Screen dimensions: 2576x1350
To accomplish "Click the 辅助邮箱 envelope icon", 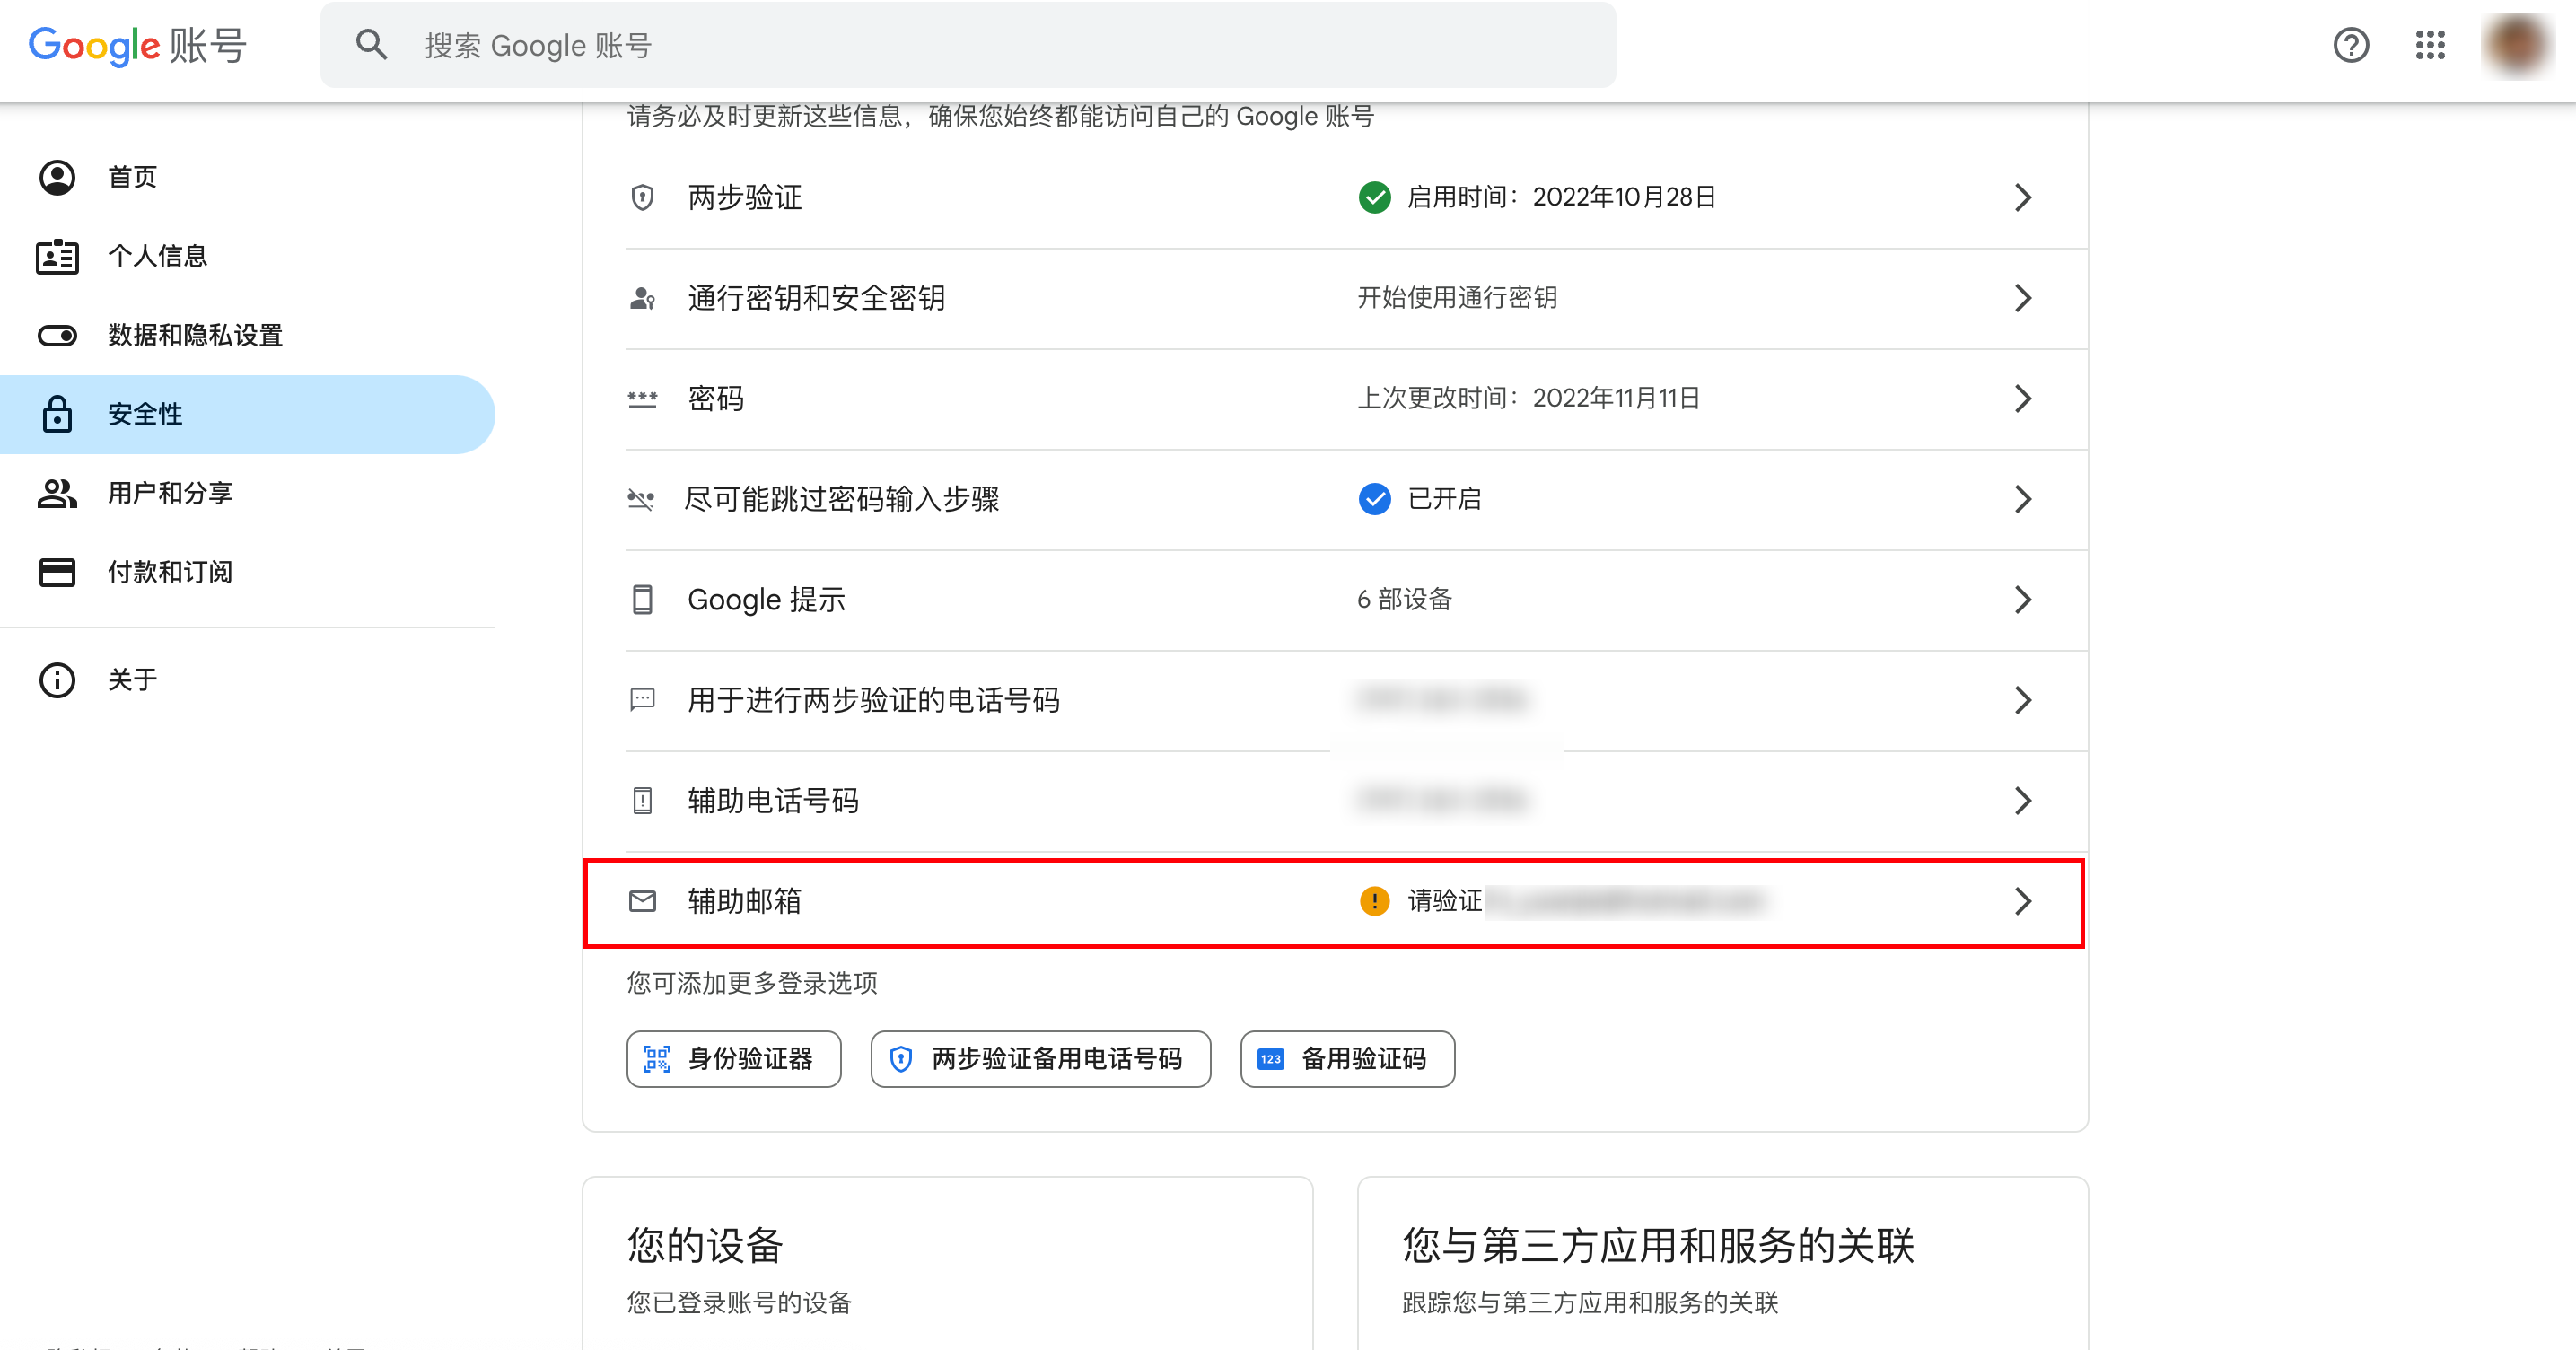I will [642, 901].
